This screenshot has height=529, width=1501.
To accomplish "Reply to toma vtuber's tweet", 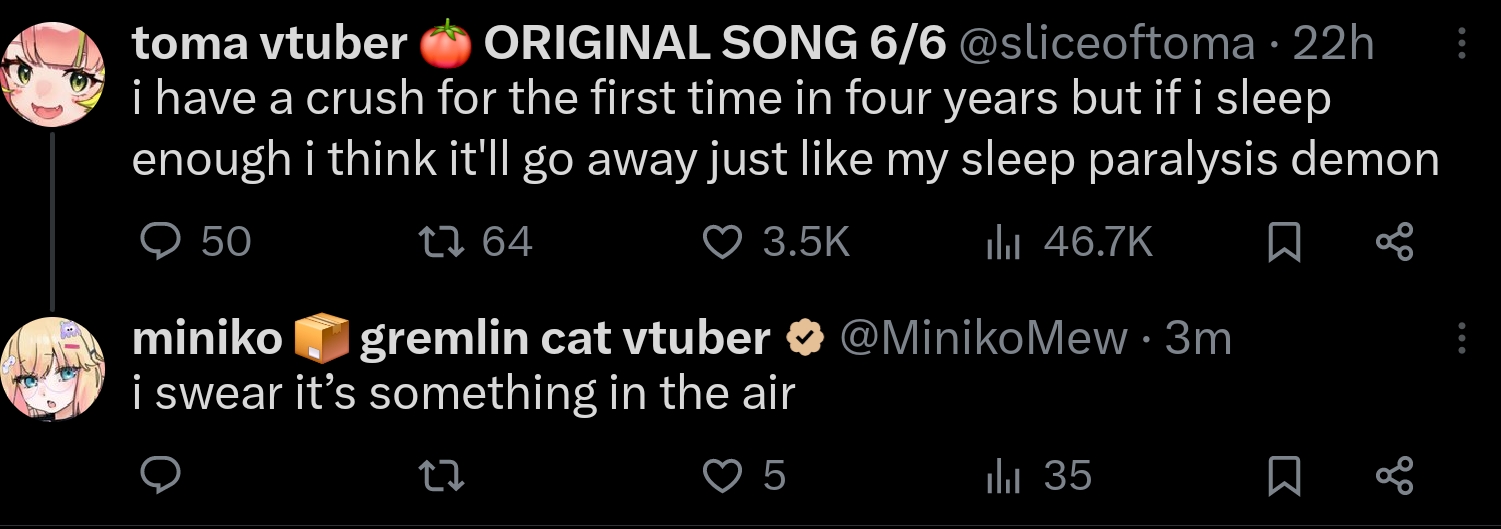I will coord(195,242).
